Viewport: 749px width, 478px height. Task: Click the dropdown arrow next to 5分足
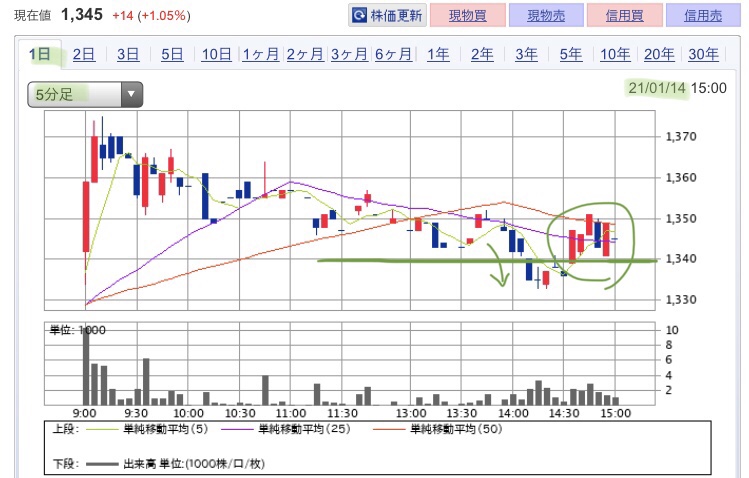tap(132, 94)
